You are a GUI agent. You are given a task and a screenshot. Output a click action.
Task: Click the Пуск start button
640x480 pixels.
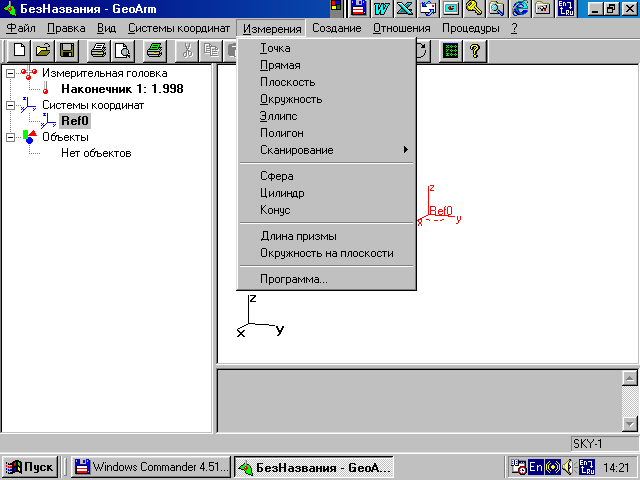pos(29,467)
